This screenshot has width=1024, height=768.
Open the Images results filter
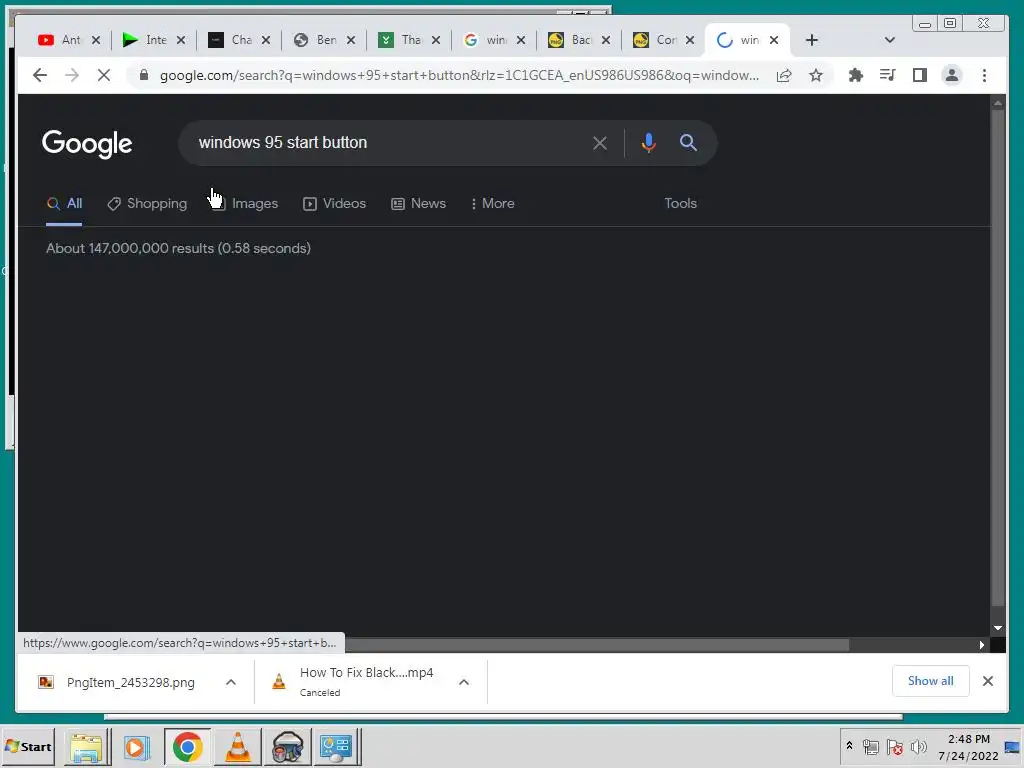point(245,204)
